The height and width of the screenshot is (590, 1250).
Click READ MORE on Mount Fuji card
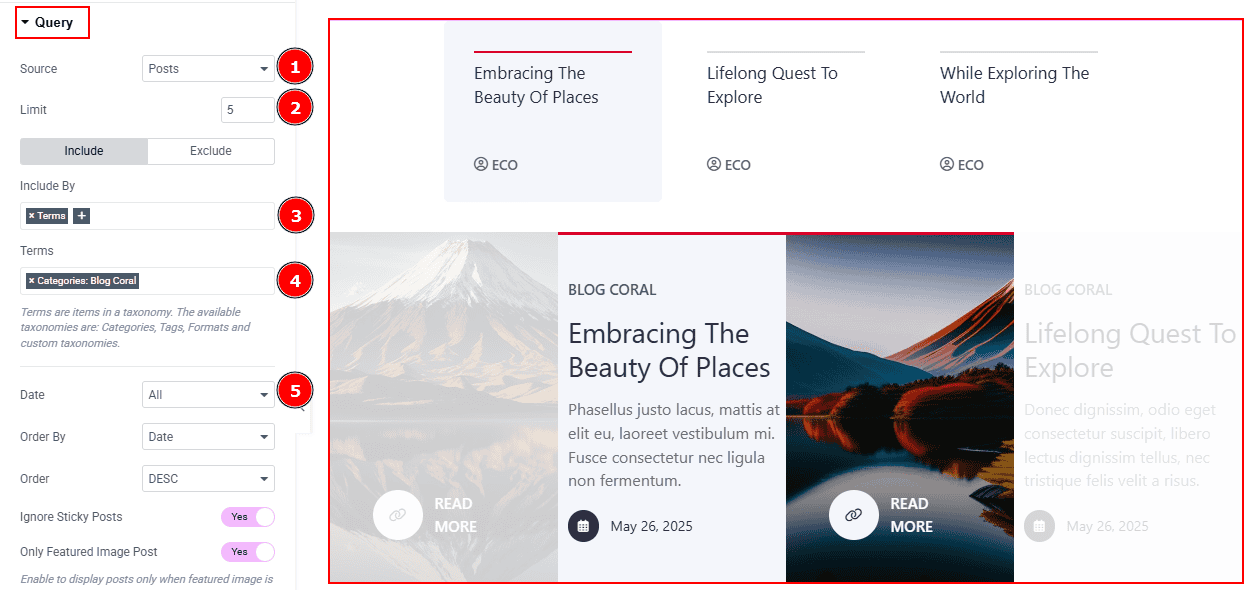tap(455, 515)
